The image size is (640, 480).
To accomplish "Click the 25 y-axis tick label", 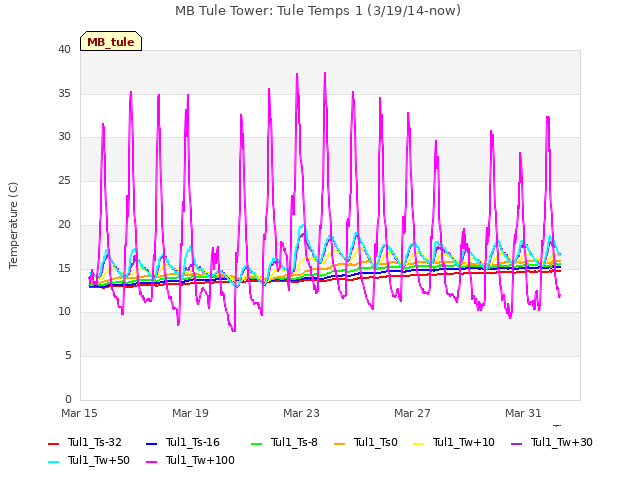I will point(64,180).
